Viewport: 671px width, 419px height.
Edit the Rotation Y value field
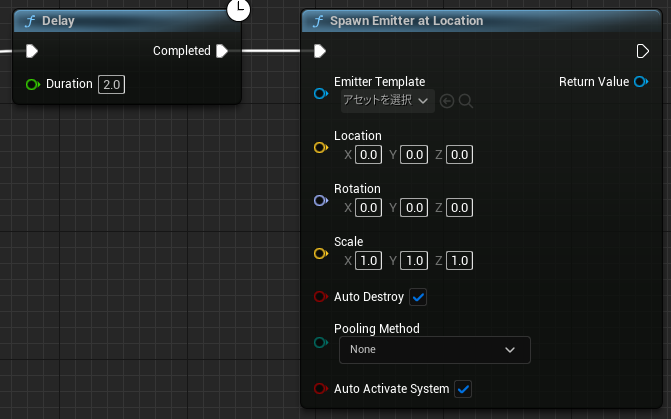[x=414, y=208]
